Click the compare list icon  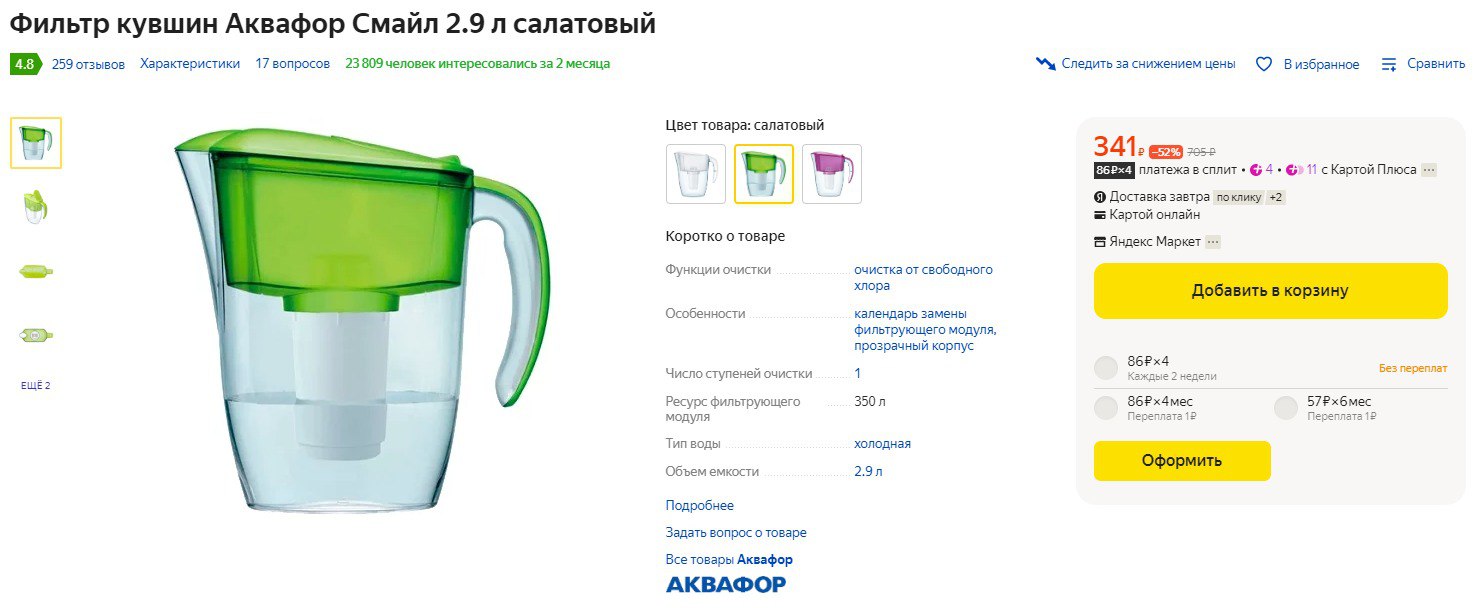pos(1389,64)
